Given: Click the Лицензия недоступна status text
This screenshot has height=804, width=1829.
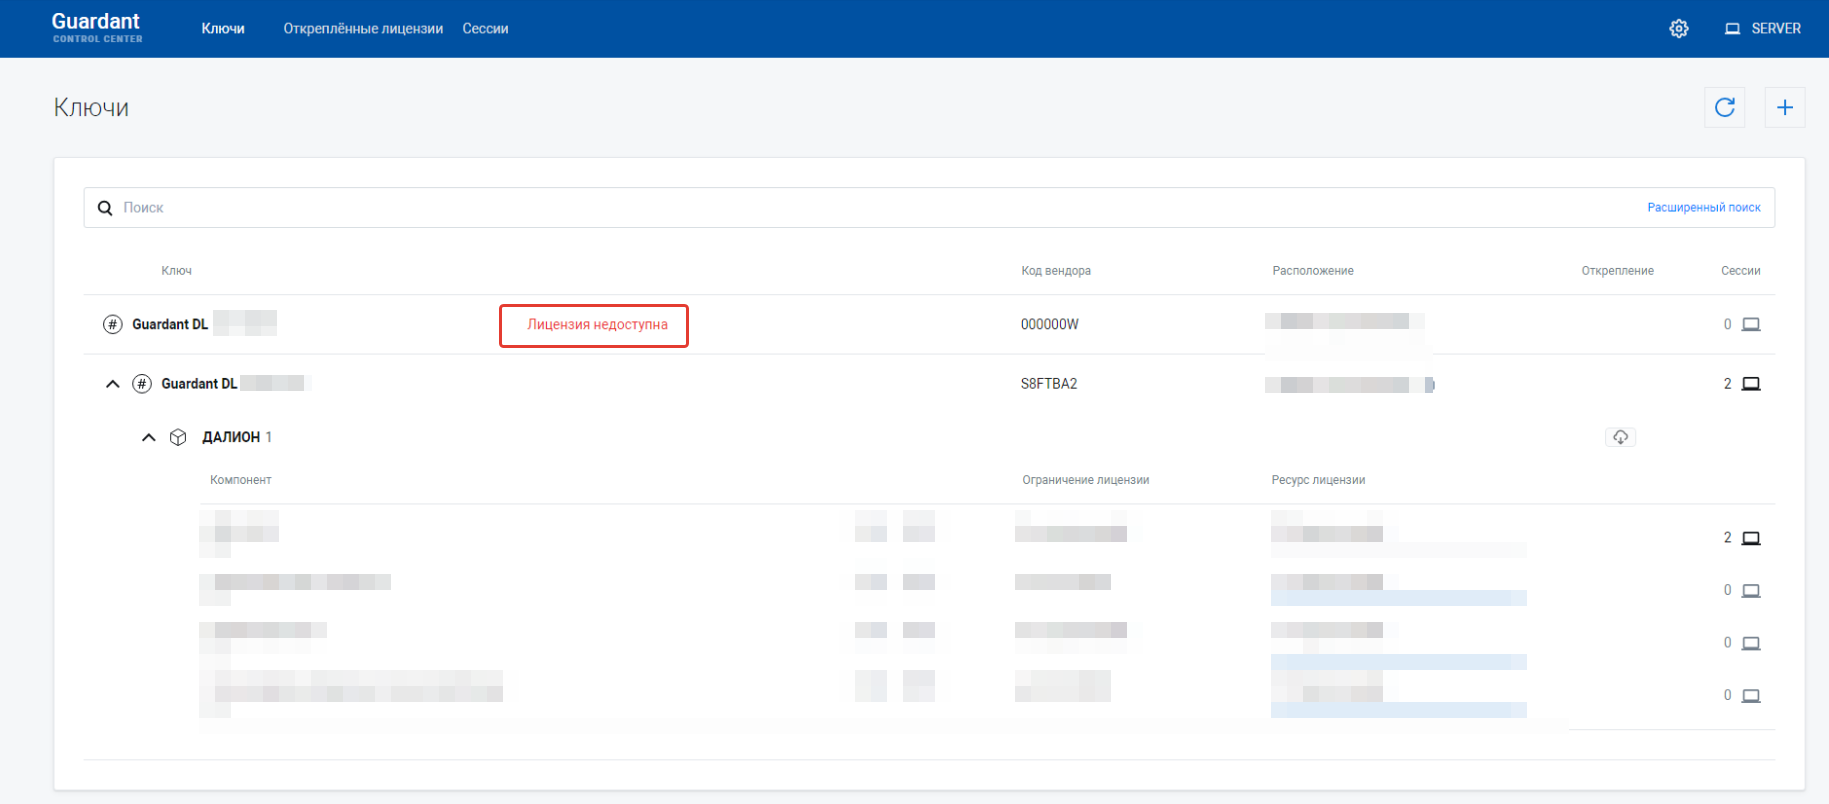Looking at the screenshot, I should point(597,325).
